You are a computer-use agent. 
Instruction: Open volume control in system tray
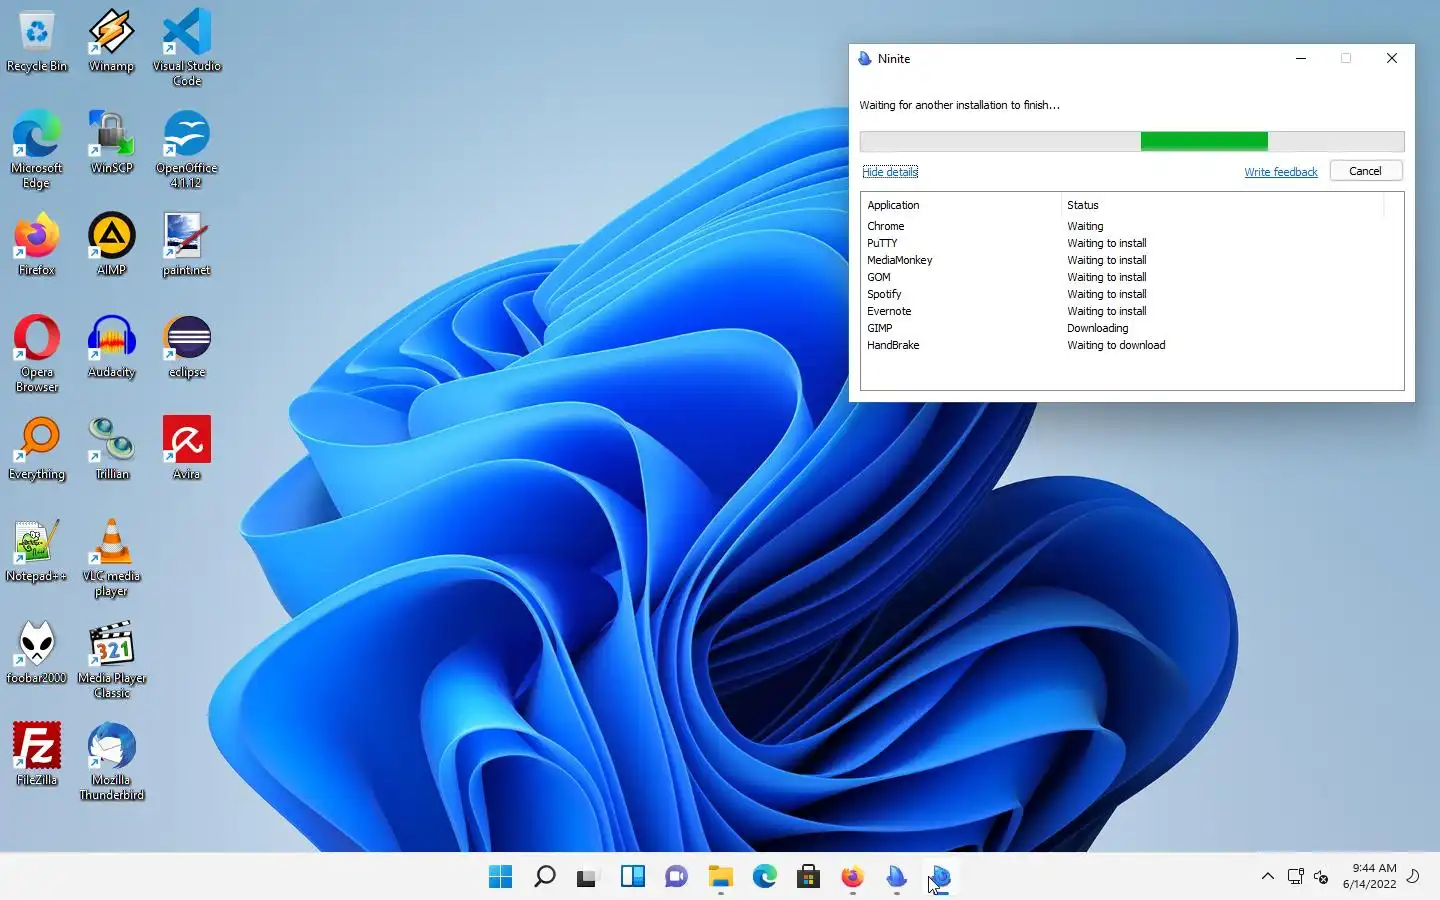click(1321, 877)
